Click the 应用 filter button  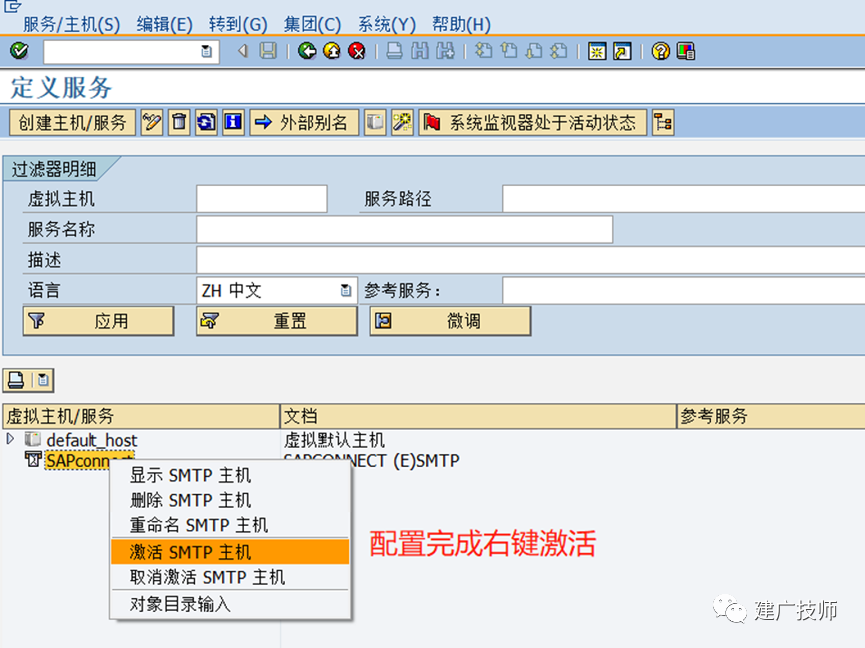pyautogui.click(x=98, y=320)
